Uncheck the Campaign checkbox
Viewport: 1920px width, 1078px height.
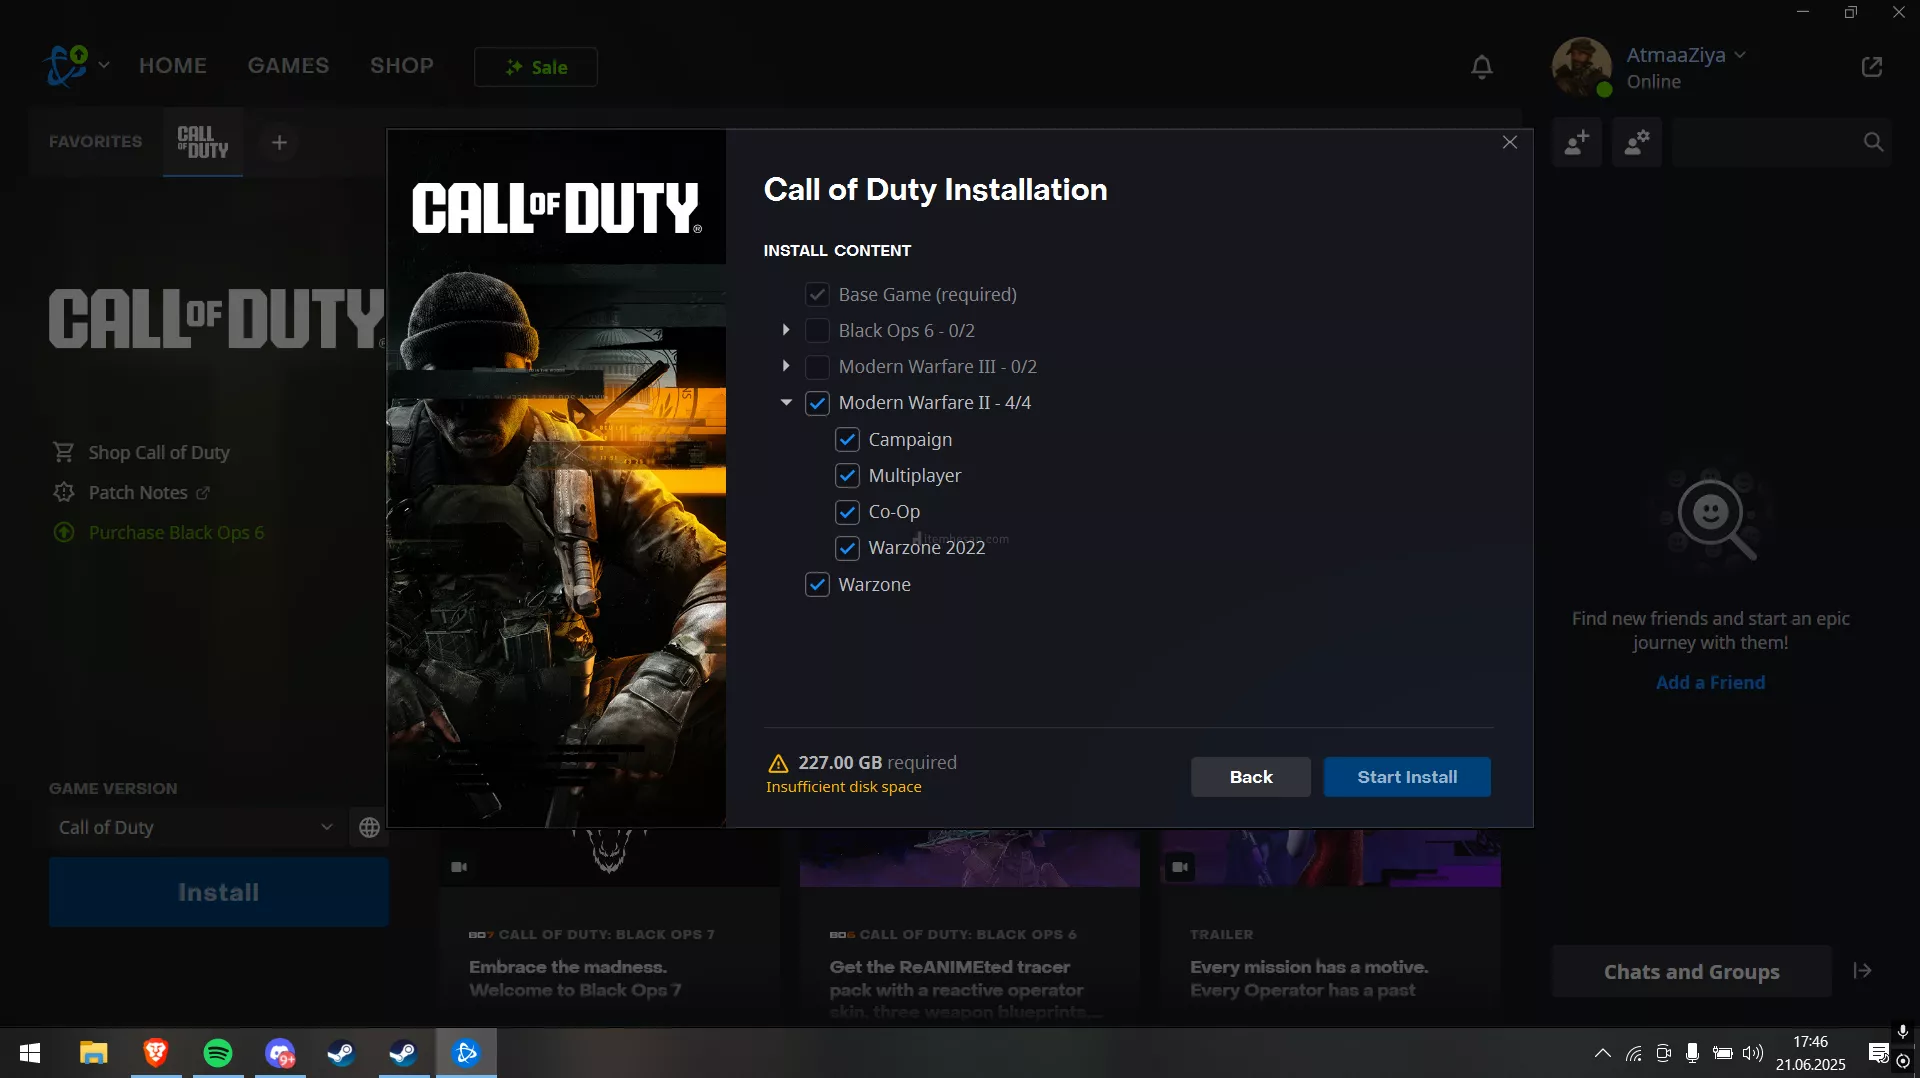pyautogui.click(x=847, y=440)
